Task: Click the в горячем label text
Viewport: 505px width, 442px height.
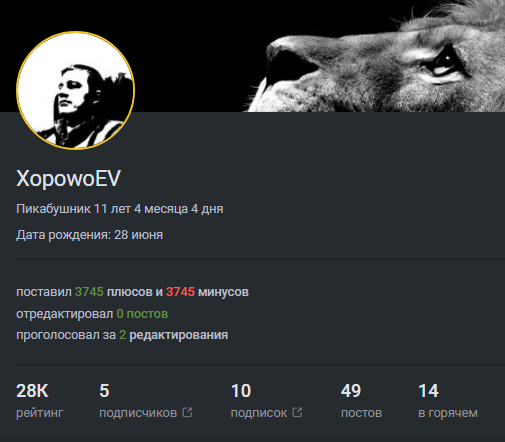Action: 448,413
